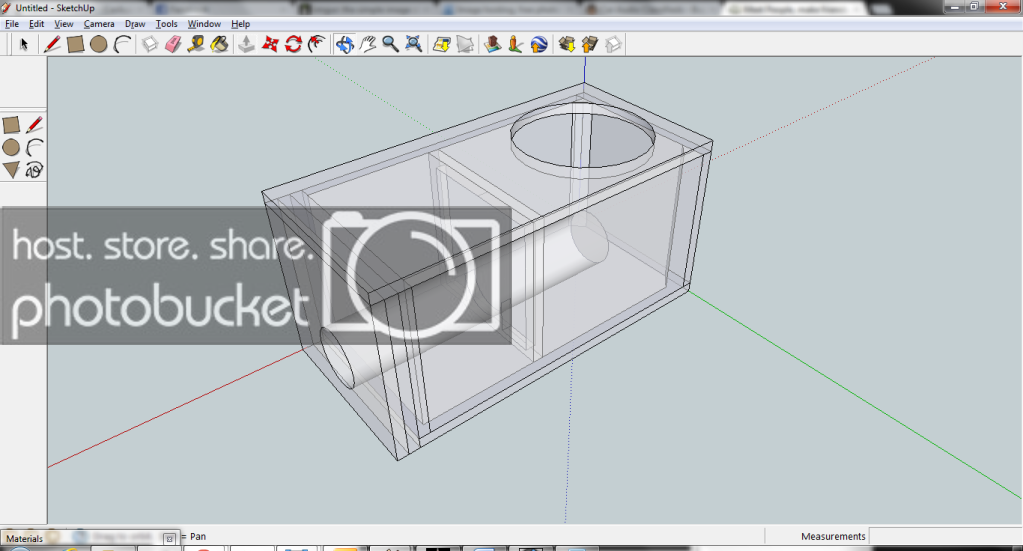This screenshot has height=551, width=1023.
Task: Activate the Tape Measure tool
Action: pyautogui.click(x=196, y=44)
